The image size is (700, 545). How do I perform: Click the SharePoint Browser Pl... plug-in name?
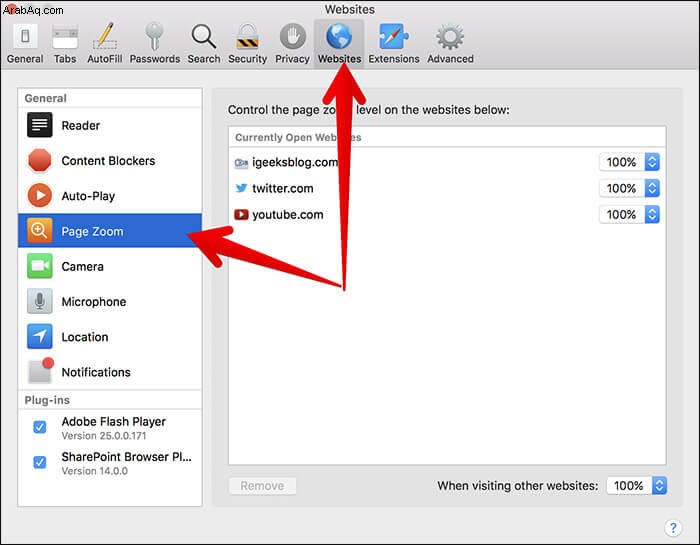click(x=127, y=457)
